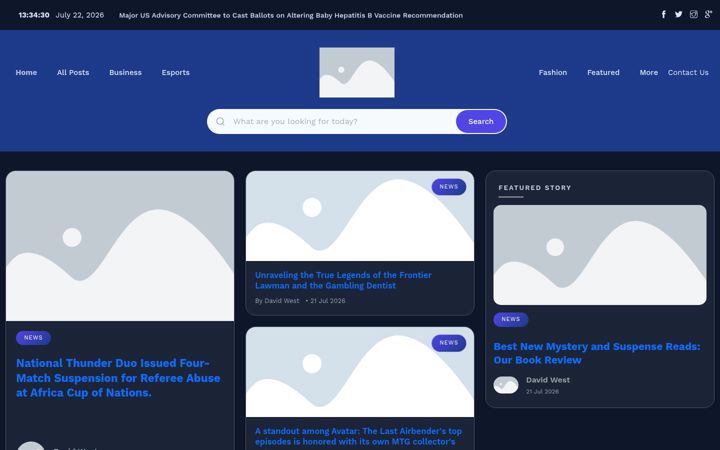Click NEWS tag in Featured Story panel
The width and height of the screenshot is (720, 450).
511,319
